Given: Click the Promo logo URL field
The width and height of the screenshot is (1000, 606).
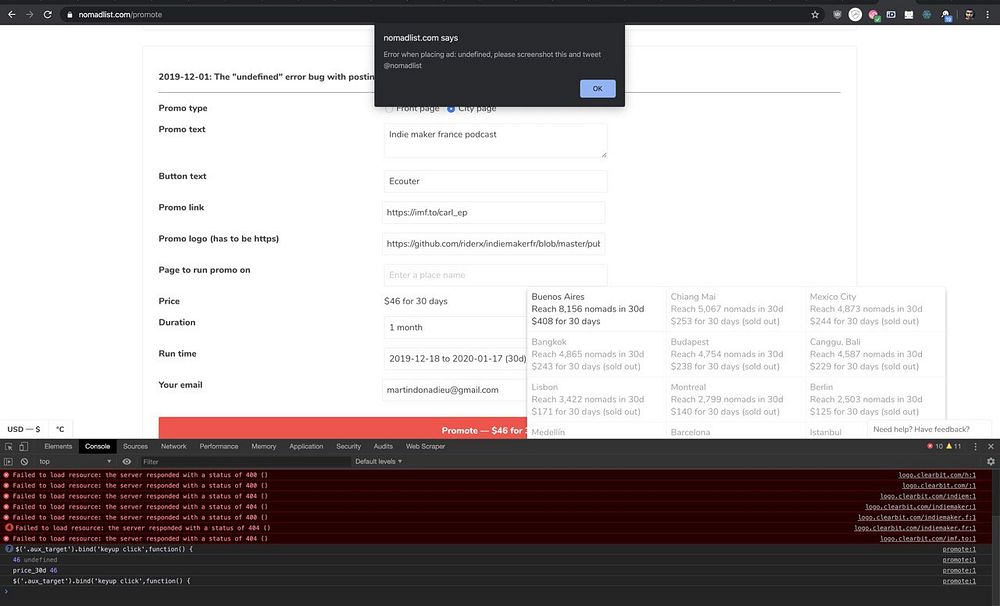Looking at the screenshot, I should 494,244.
